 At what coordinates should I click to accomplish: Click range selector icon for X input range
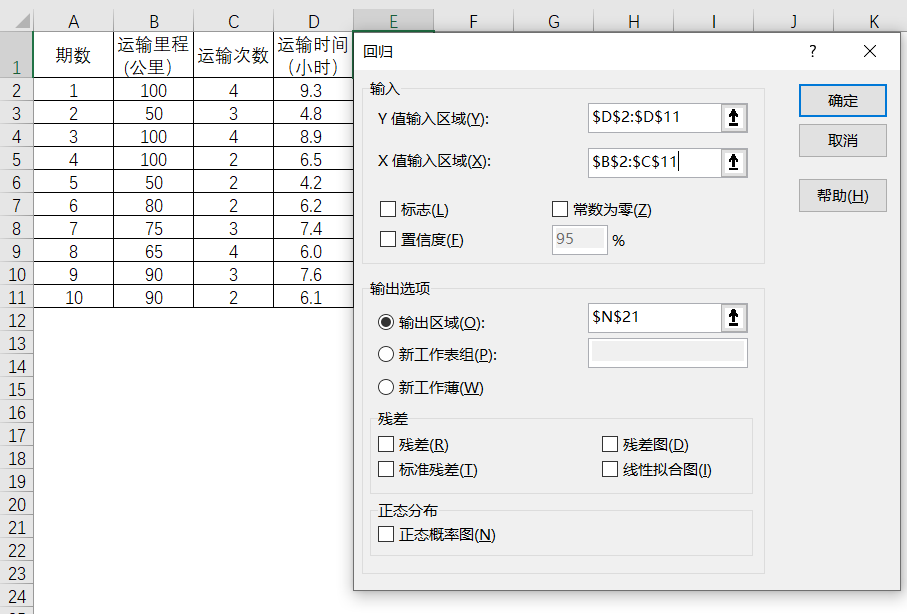(734, 161)
